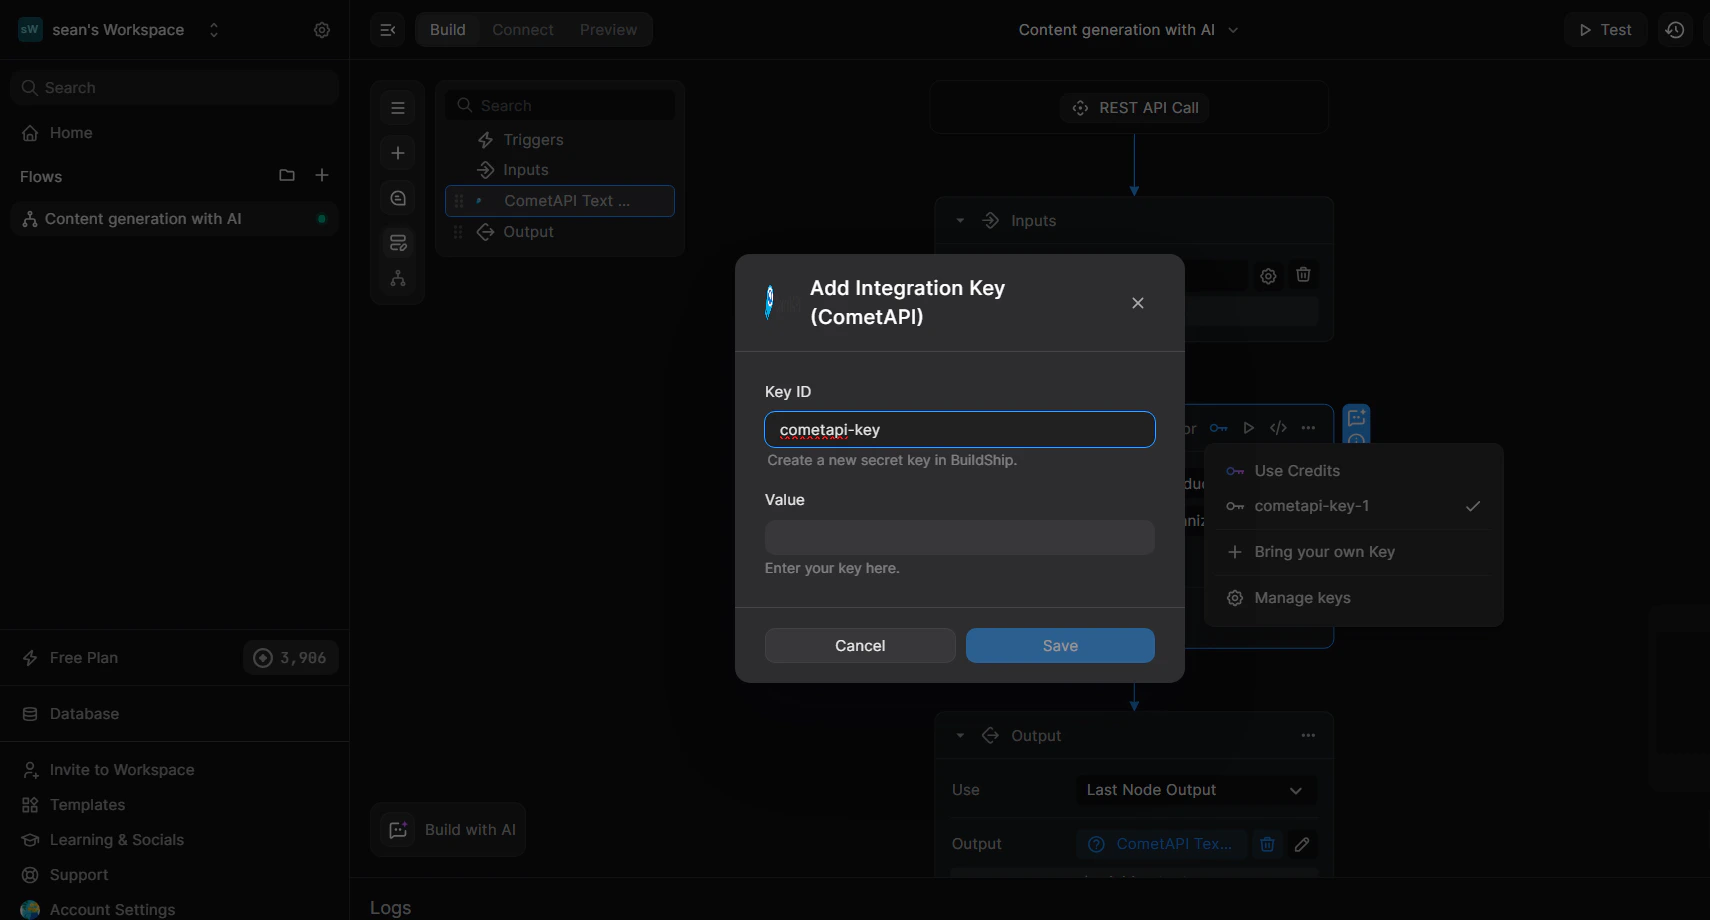
Task: Go to Home in sidebar
Action: (x=175, y=133)
